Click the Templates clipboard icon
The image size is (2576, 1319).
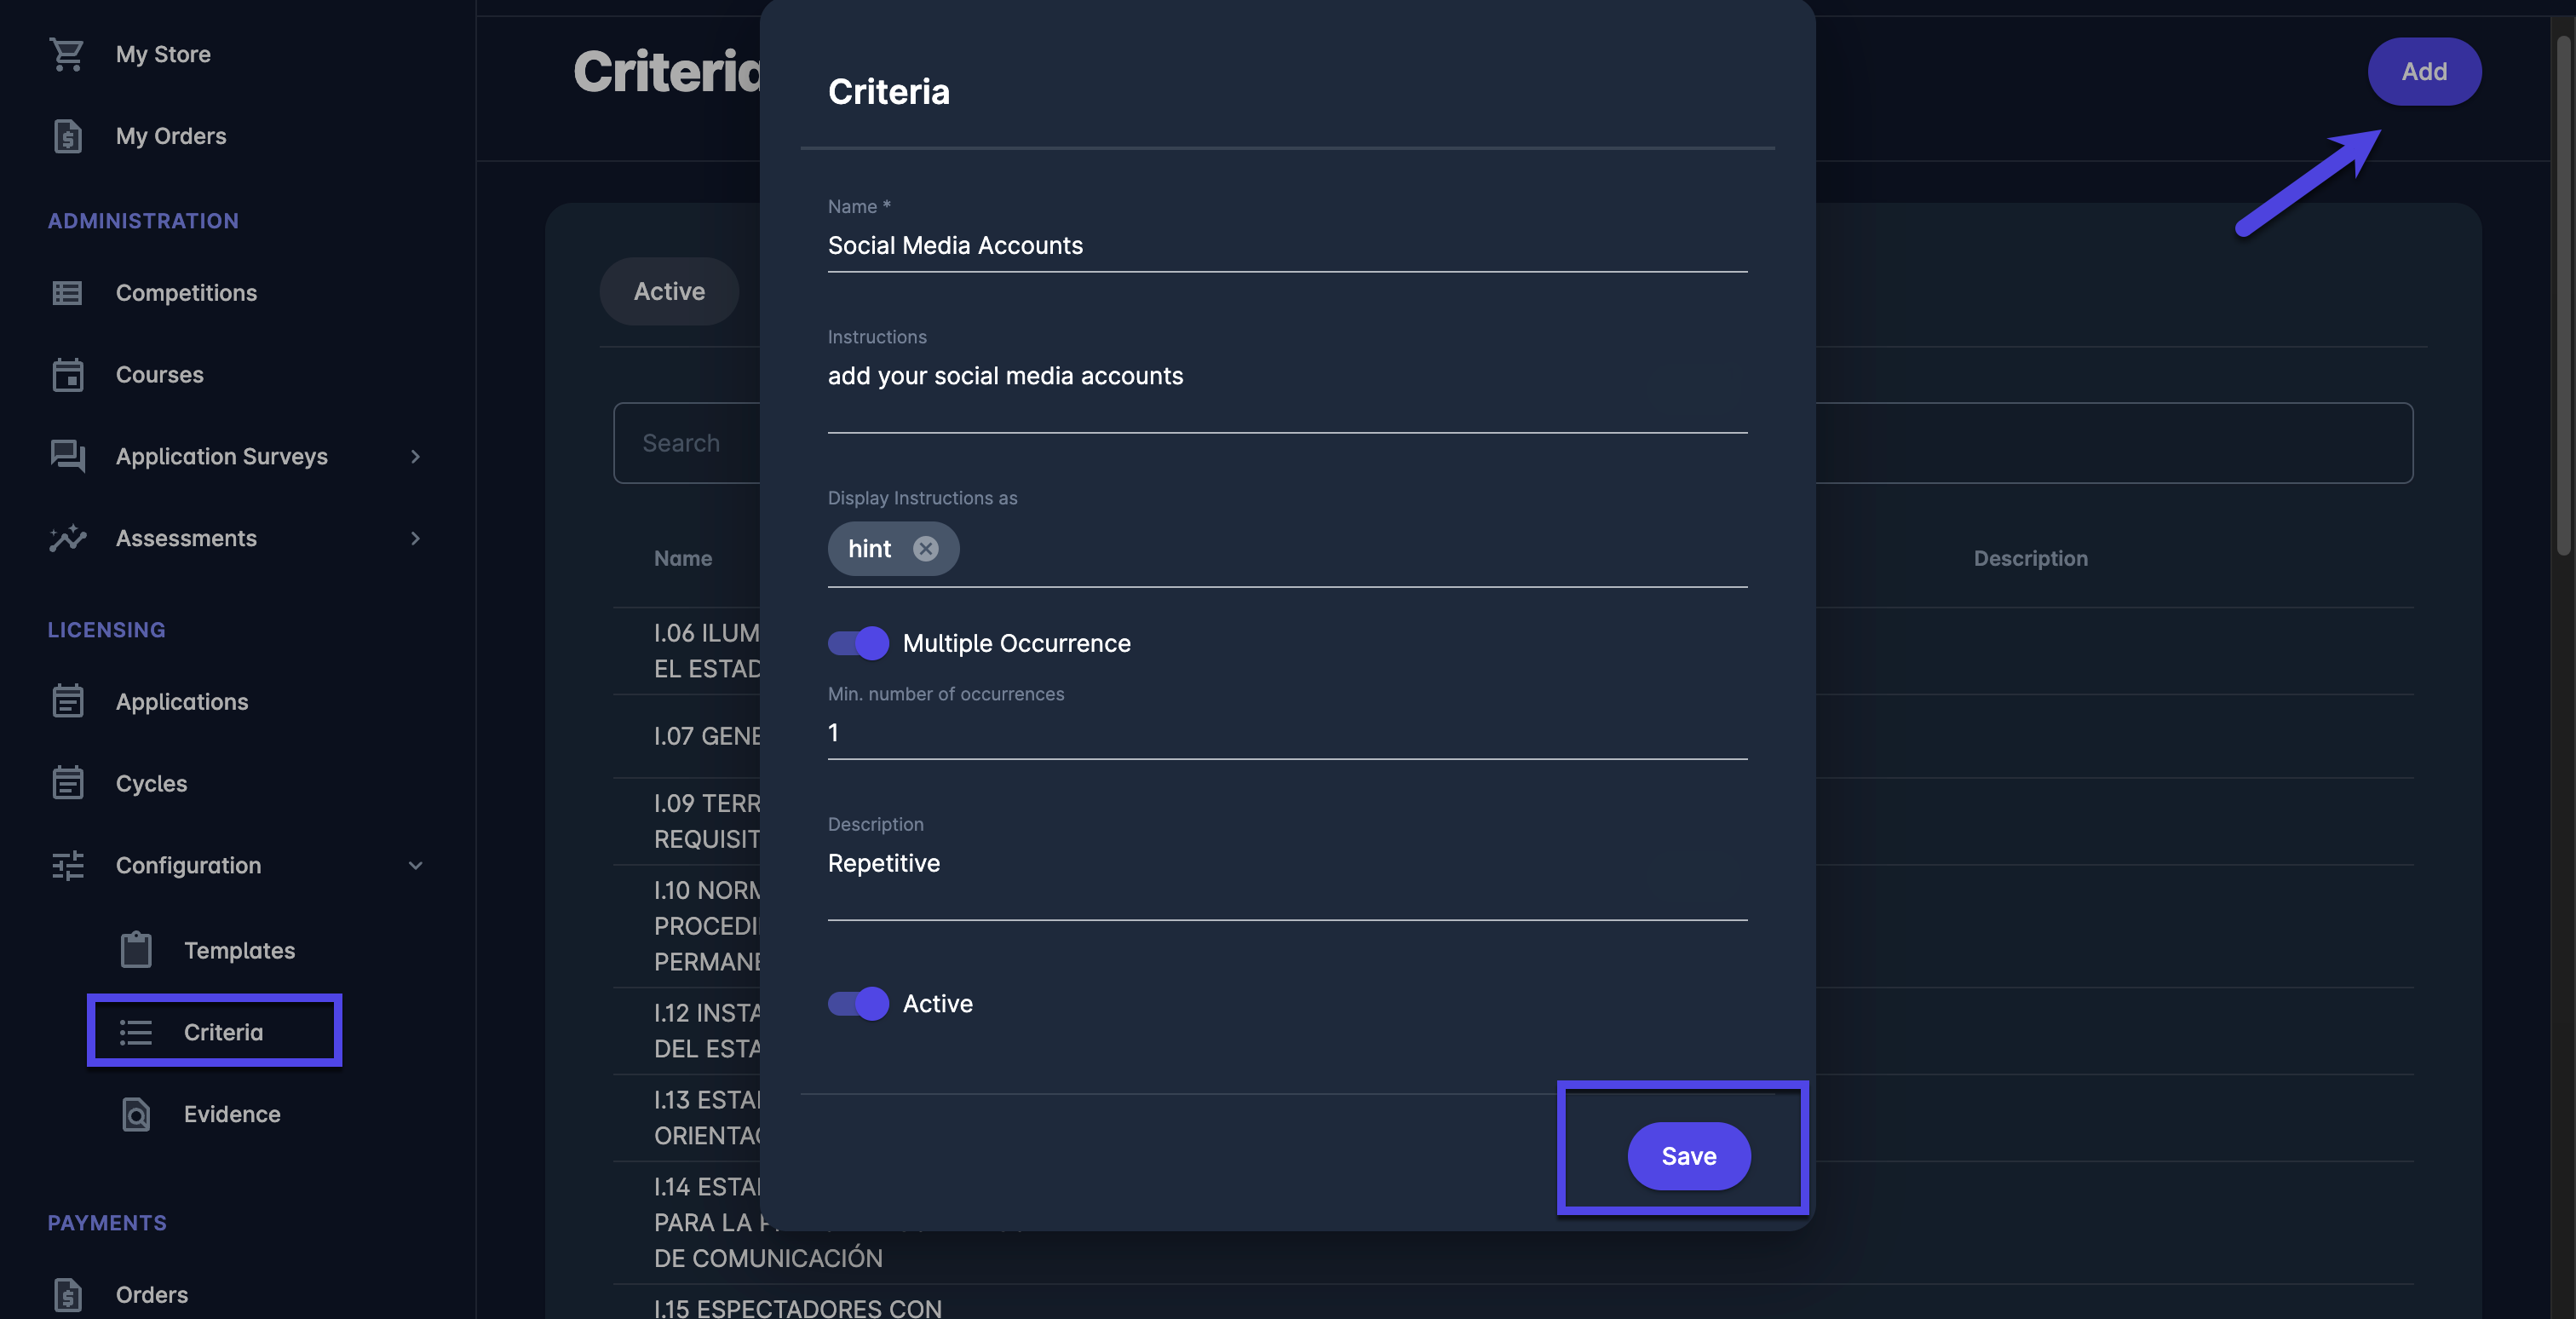tap(136, 950)
